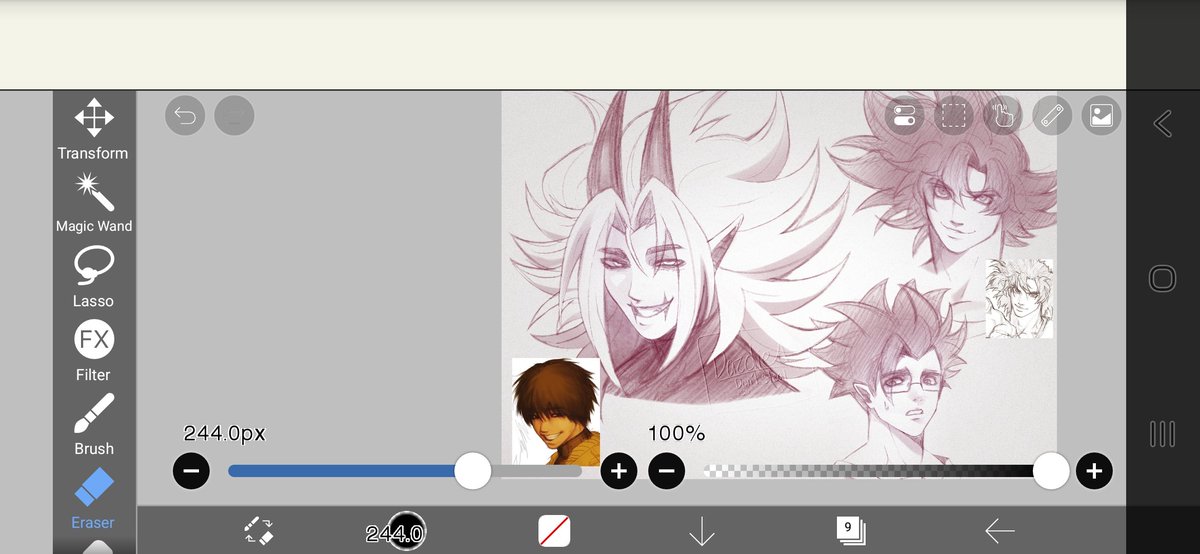Open the layers panel with 9 layers
The height and width of the screenshot is (554, 1200).
(x=850, y=530)
